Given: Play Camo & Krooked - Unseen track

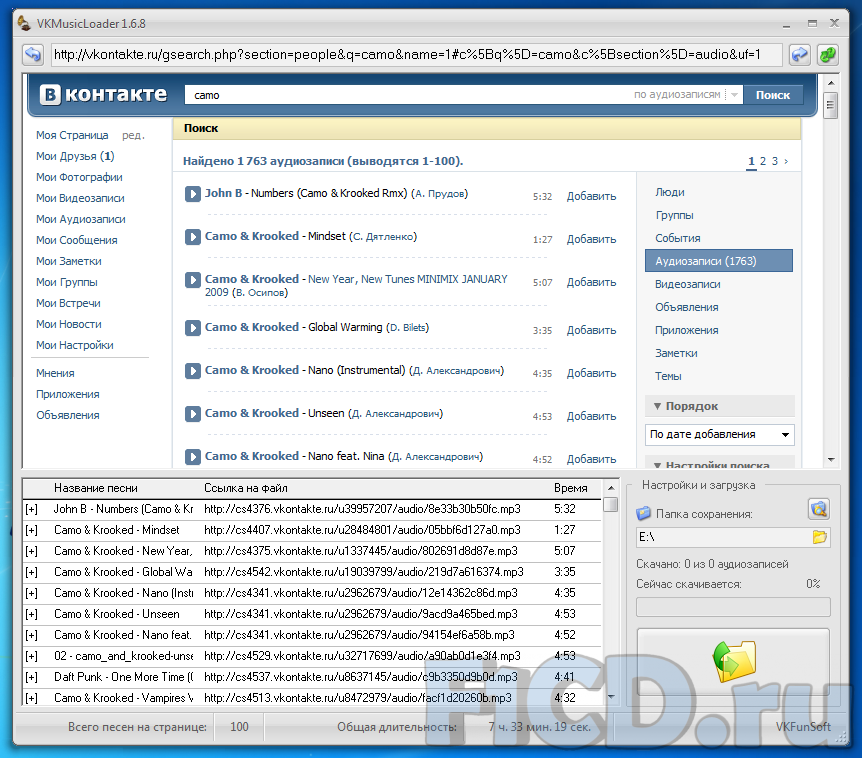Looking at the screenshot, I should (192, 413).
